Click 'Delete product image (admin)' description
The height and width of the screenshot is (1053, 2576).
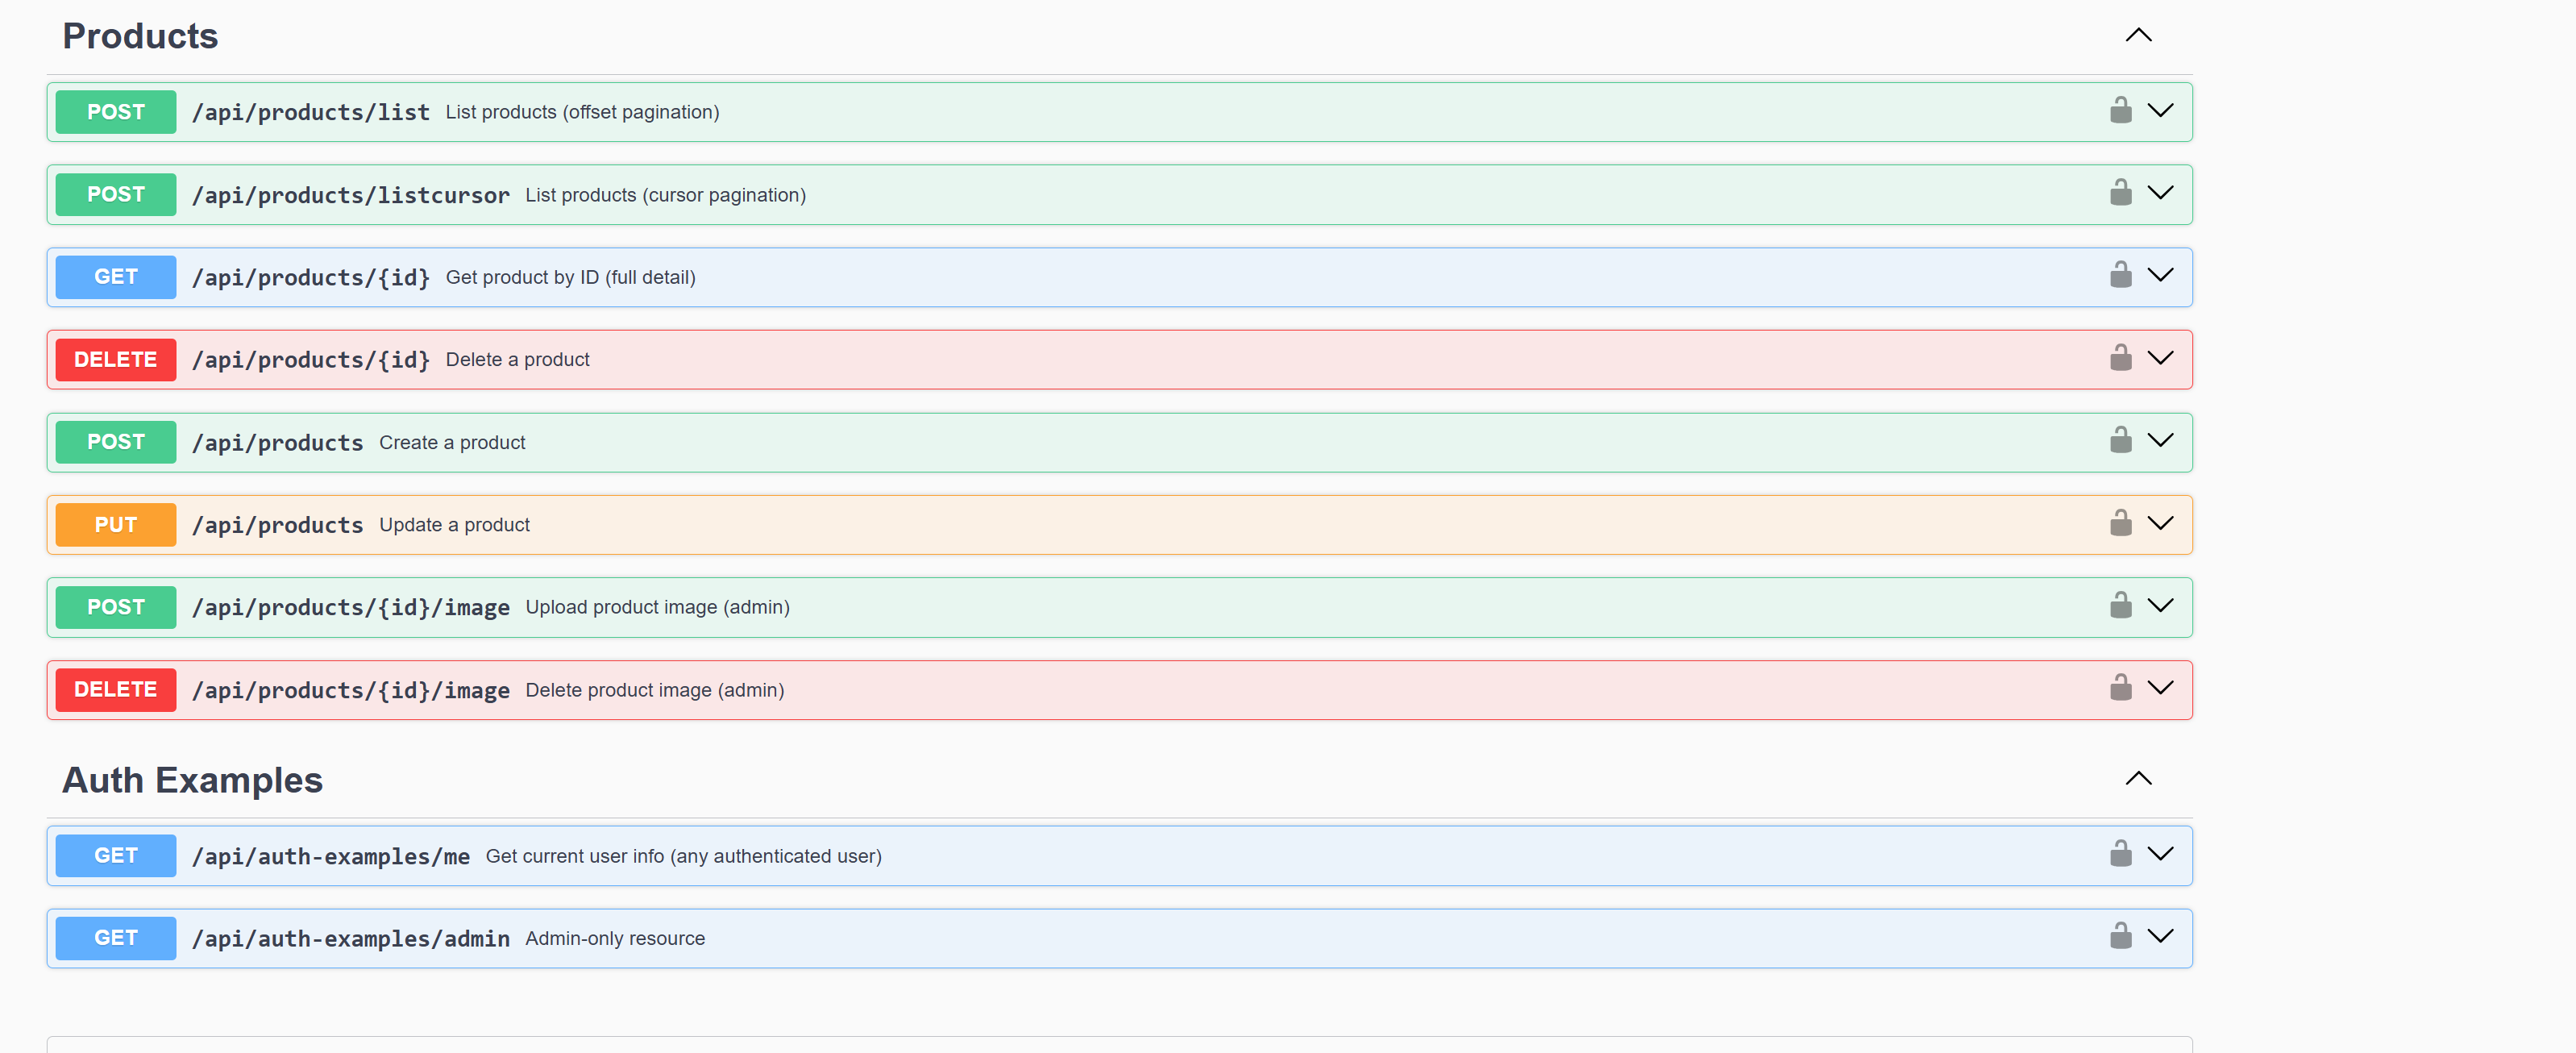pos(654,690)
